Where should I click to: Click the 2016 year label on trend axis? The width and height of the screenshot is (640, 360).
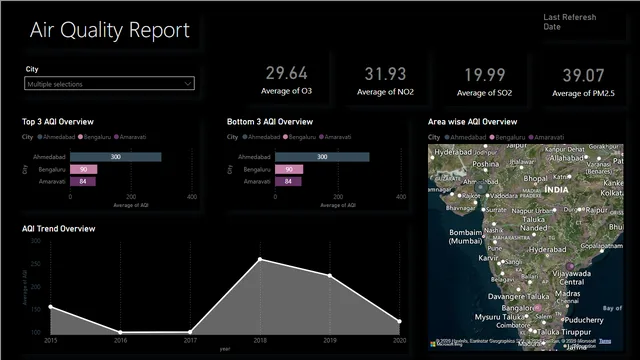coord(120,340)
